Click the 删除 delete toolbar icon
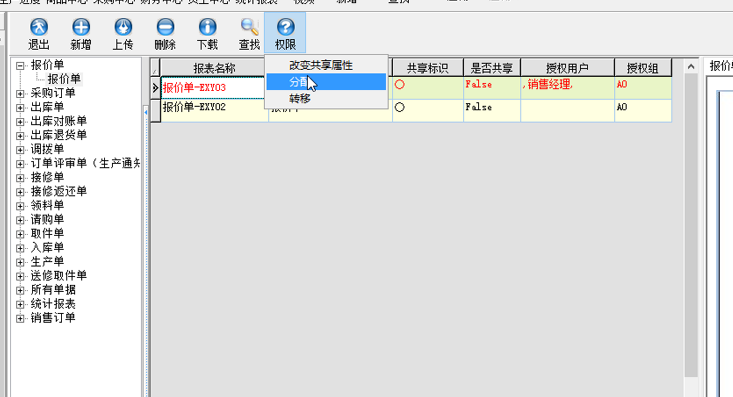733x397 pixels. pos(165,34)
